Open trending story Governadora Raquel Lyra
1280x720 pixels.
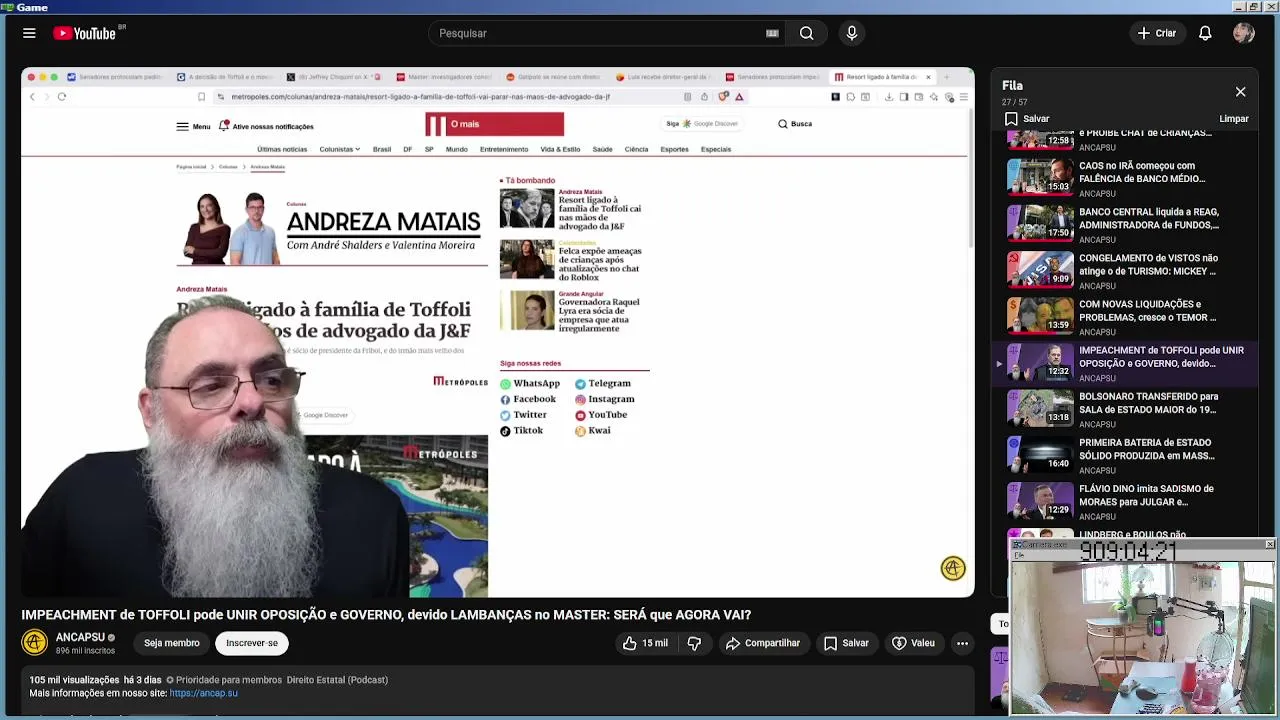pos(572,311)
